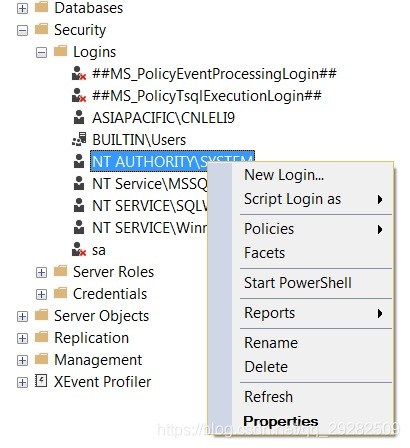This screenshot has height=448, width=410.
Task: Select the XEvent Profiler label
Action: pyautogui.click(x=102, y=382)
